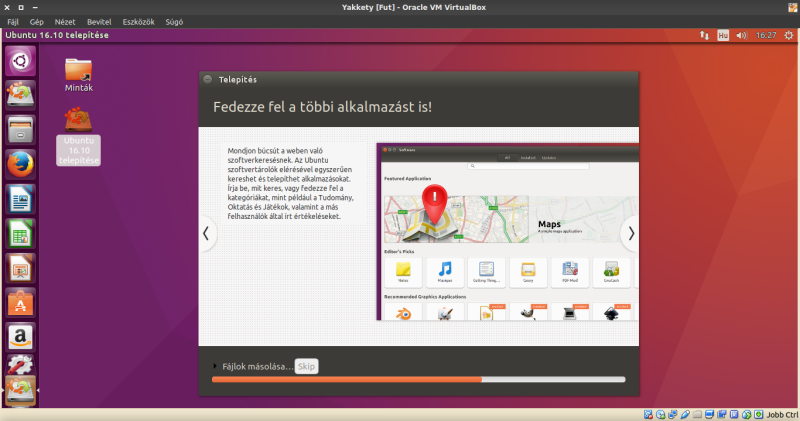Open LibreOffice Calc in the launcher
Screen dimensions: 800x421
20,234
